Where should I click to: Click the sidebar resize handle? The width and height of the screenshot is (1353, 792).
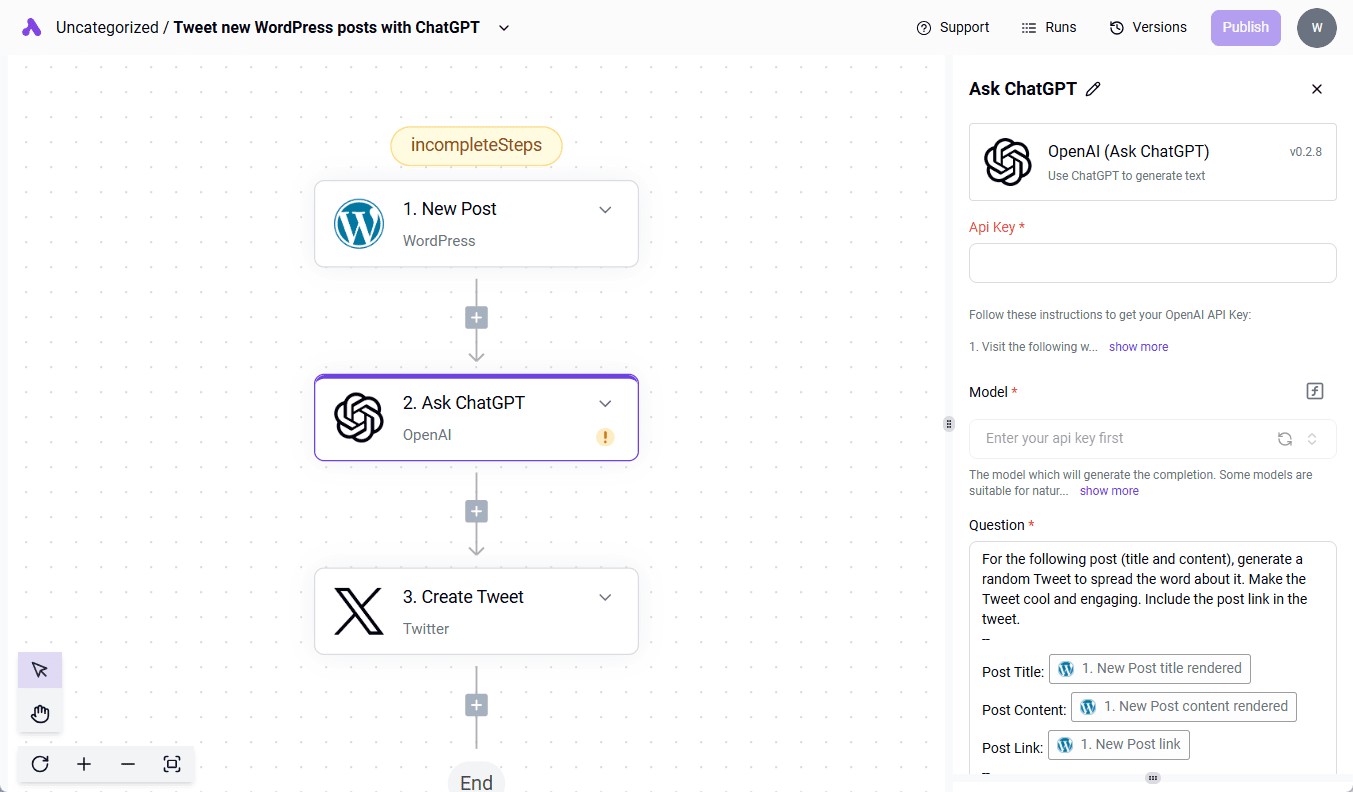pos(949,424)
